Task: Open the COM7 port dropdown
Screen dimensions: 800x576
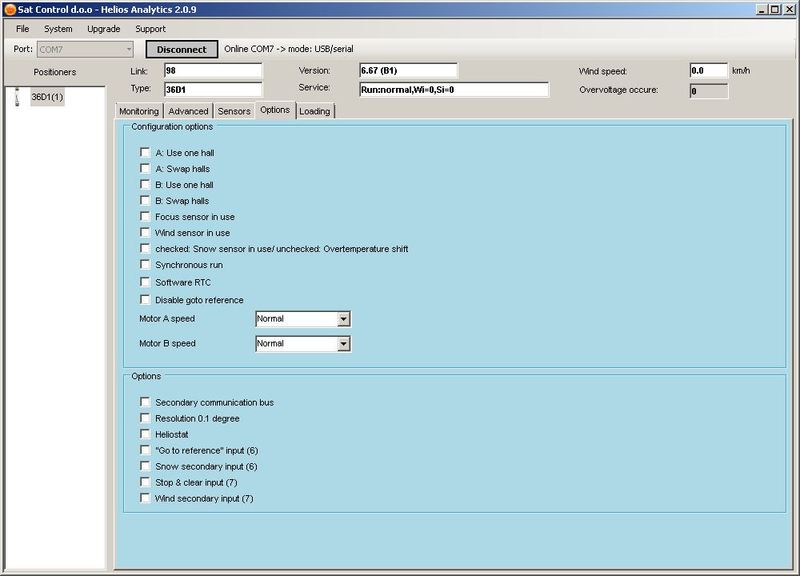Action: tap(85, 49)
